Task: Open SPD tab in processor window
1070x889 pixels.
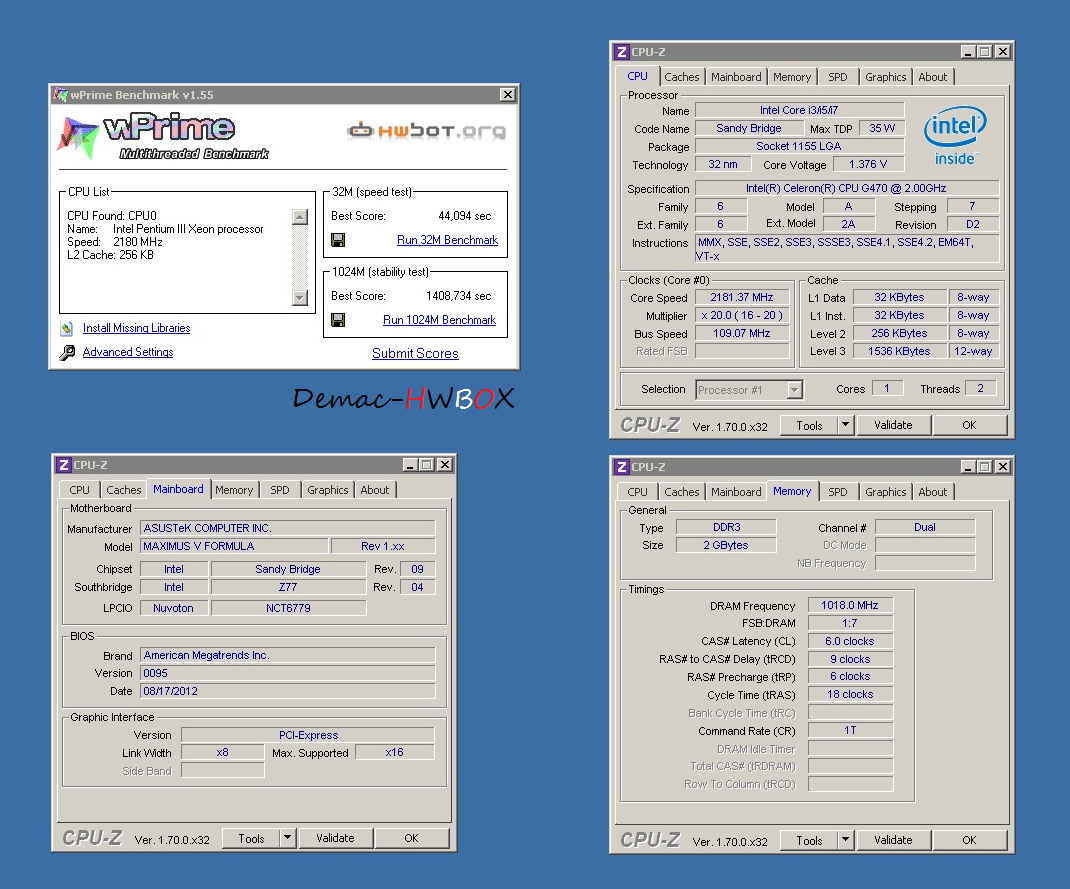Action: tap(837, 77)
